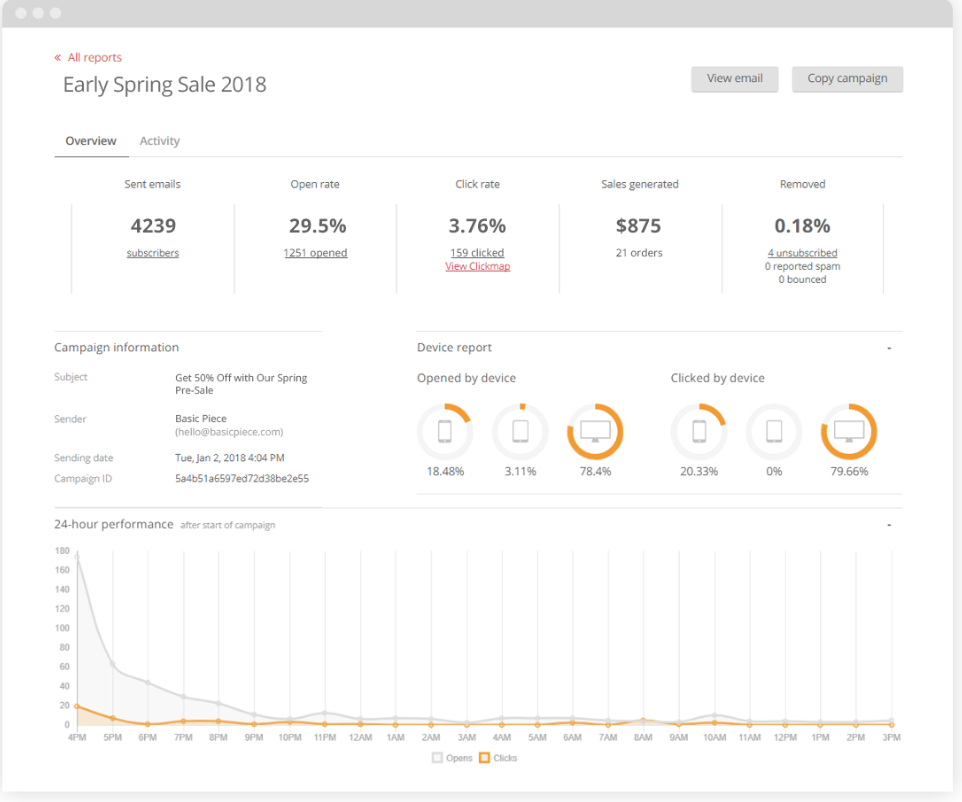962x802 pixels.
Task: Click the subject line Get 50% Off text
Action: (241, 384)
